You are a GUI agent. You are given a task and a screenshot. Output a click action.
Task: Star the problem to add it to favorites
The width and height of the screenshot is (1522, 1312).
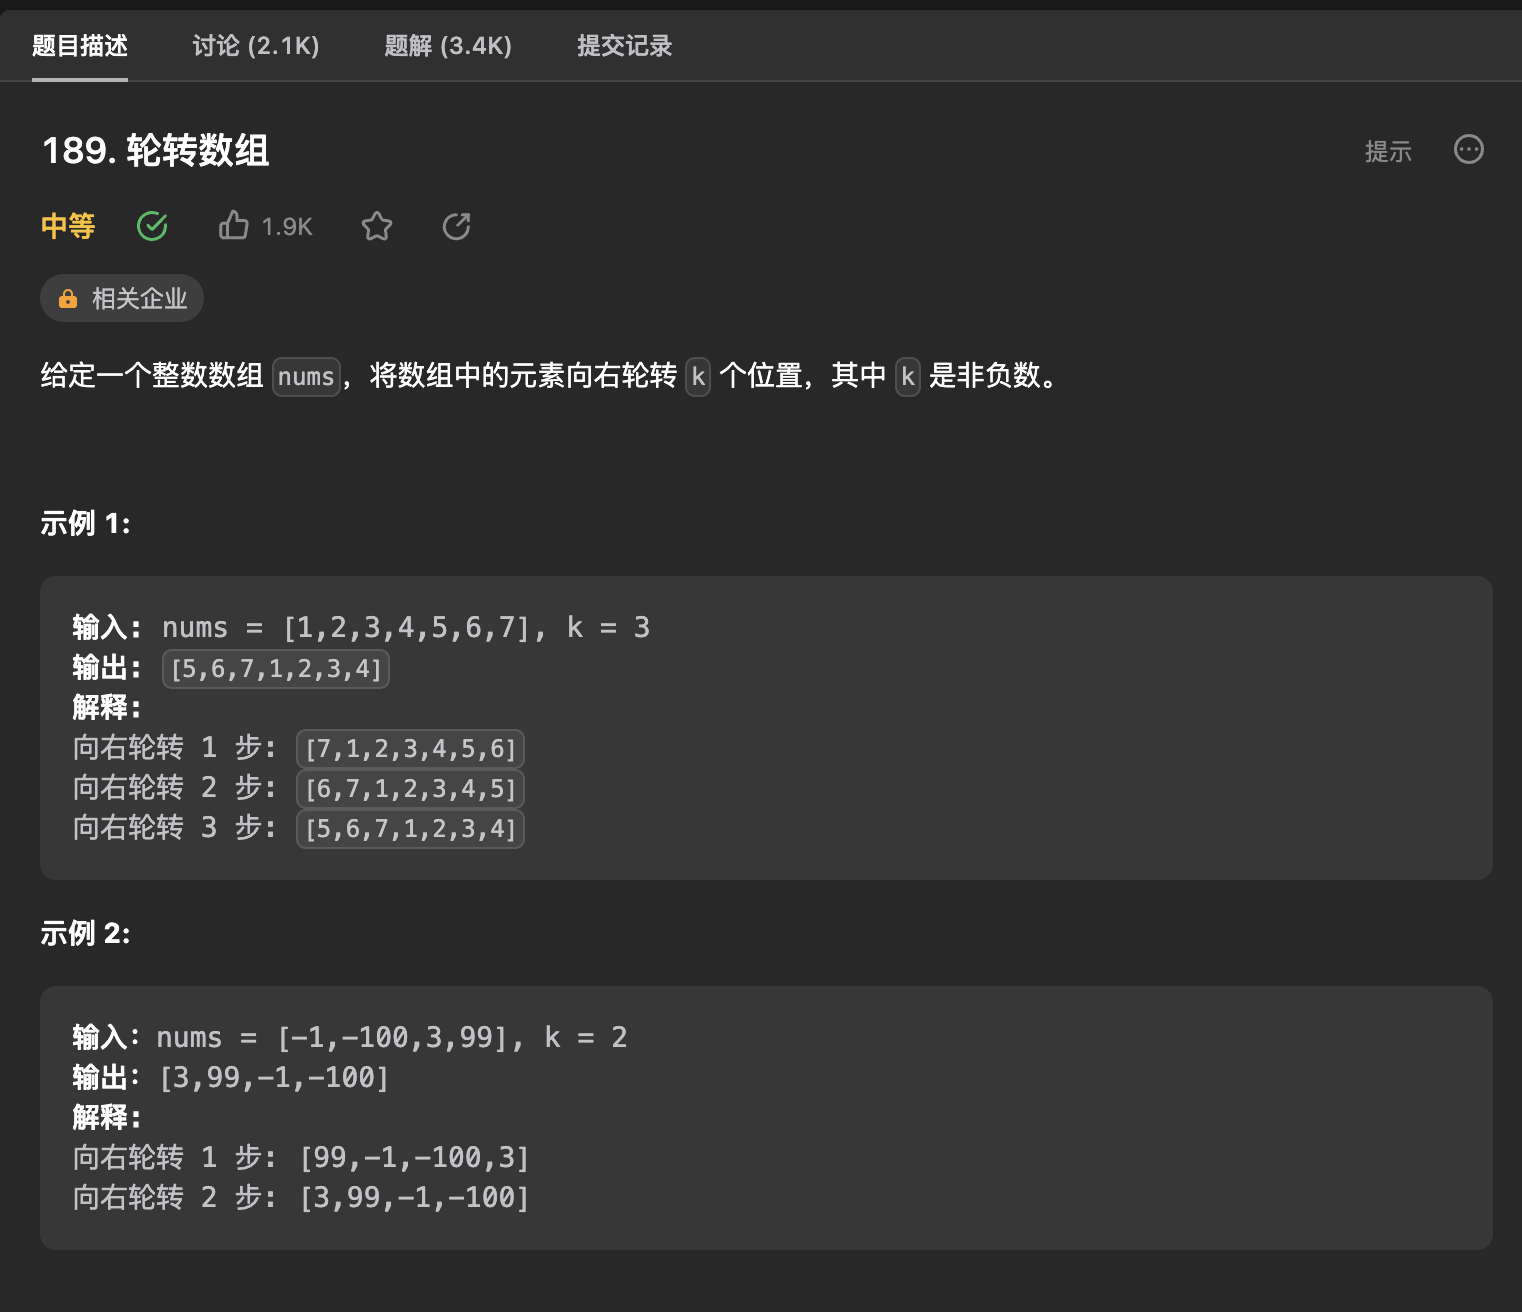click(377, 227)
